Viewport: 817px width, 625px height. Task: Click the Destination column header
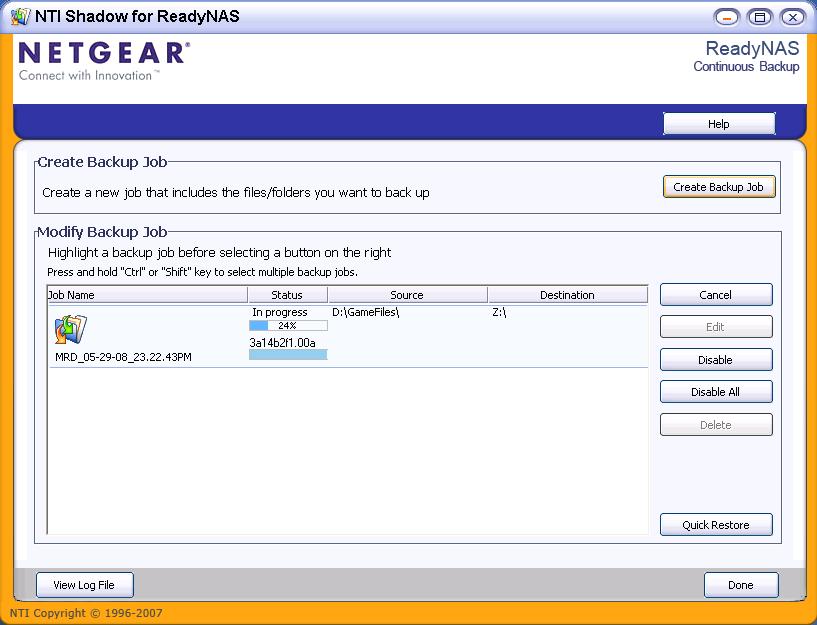[x=567, y=295]
